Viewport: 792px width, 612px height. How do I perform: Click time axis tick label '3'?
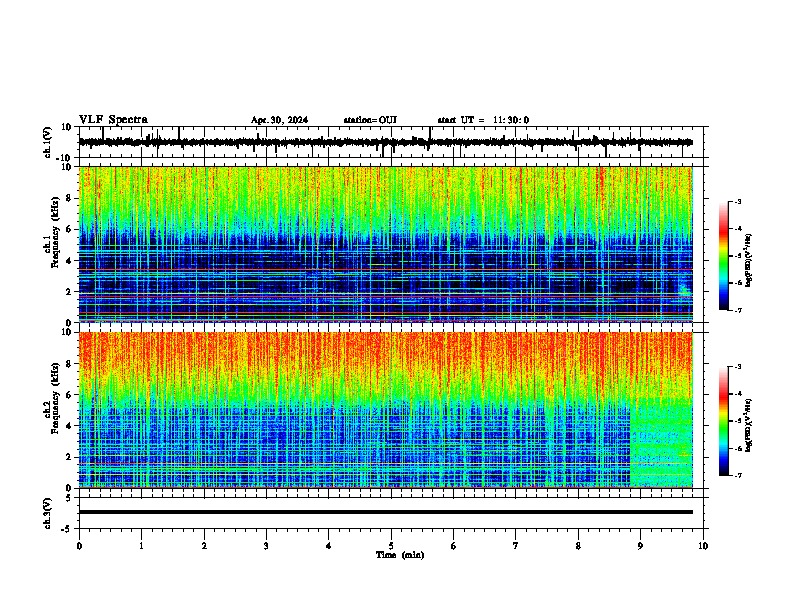click(x=266, y=546)
